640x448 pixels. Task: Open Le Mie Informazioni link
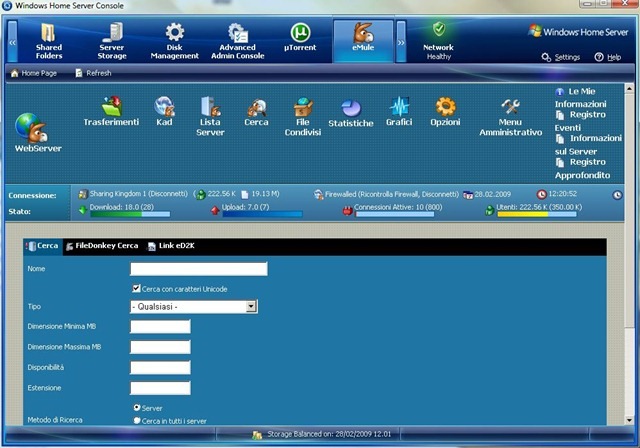(x=580, y=98)
